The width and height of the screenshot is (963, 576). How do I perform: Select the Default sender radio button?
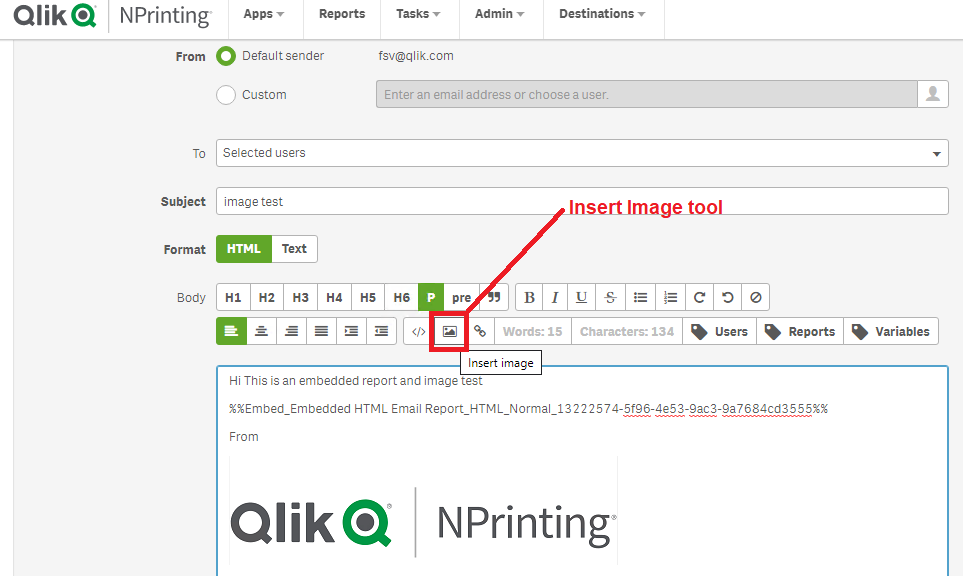(226, 56)
